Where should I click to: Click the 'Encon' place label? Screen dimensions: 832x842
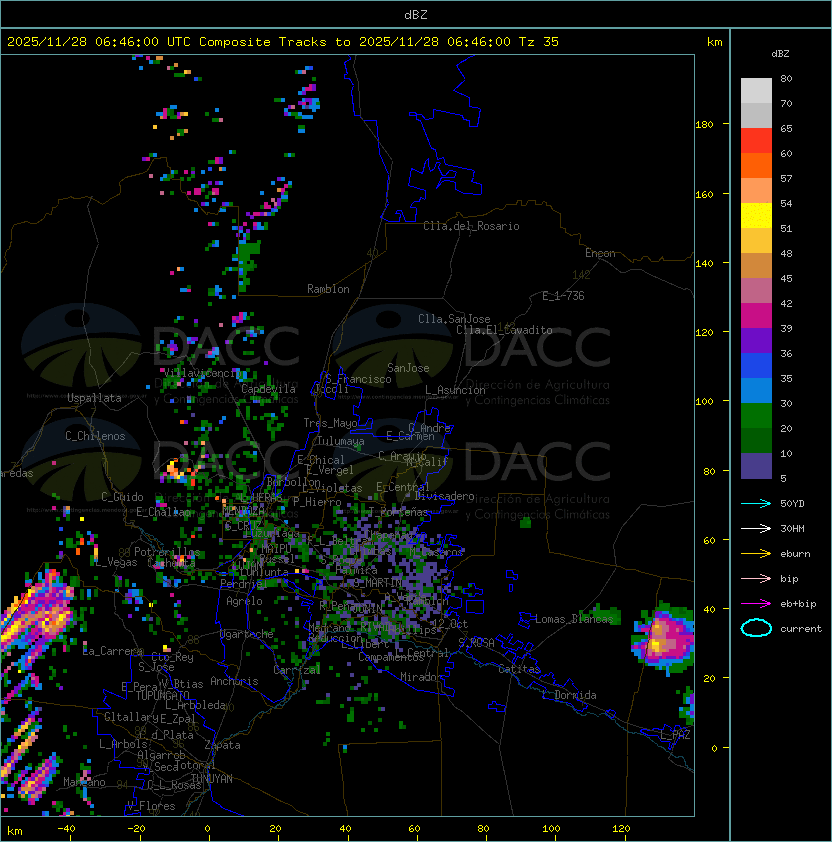pyautogui.click(x=600, y=253)
